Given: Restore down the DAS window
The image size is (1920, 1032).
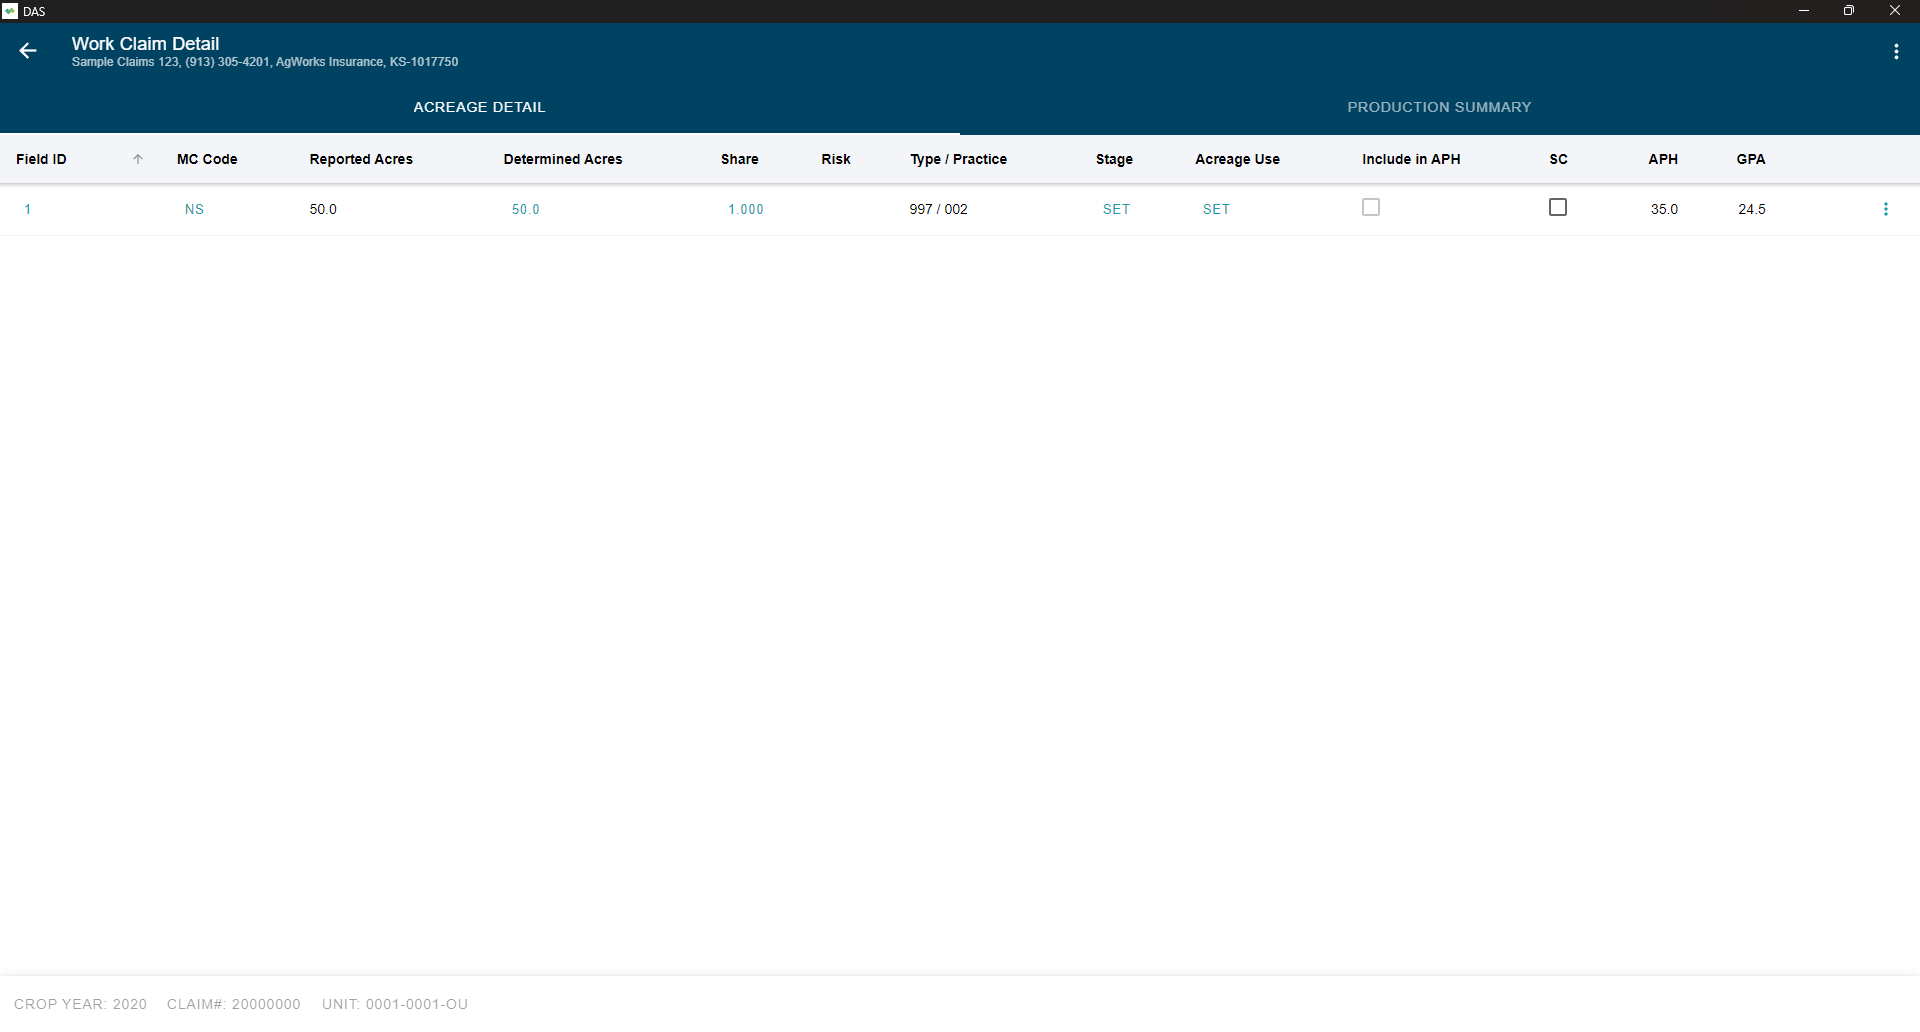Looking at the screenshot, I should (x=1849, y=11).
